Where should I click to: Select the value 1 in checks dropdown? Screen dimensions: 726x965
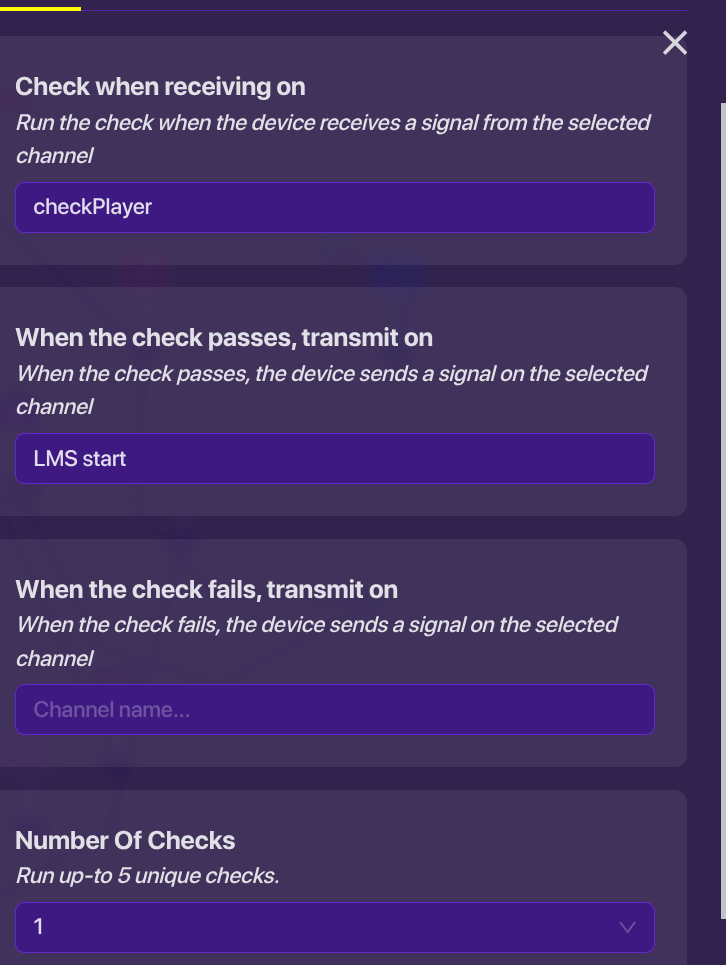pos(39,927)
